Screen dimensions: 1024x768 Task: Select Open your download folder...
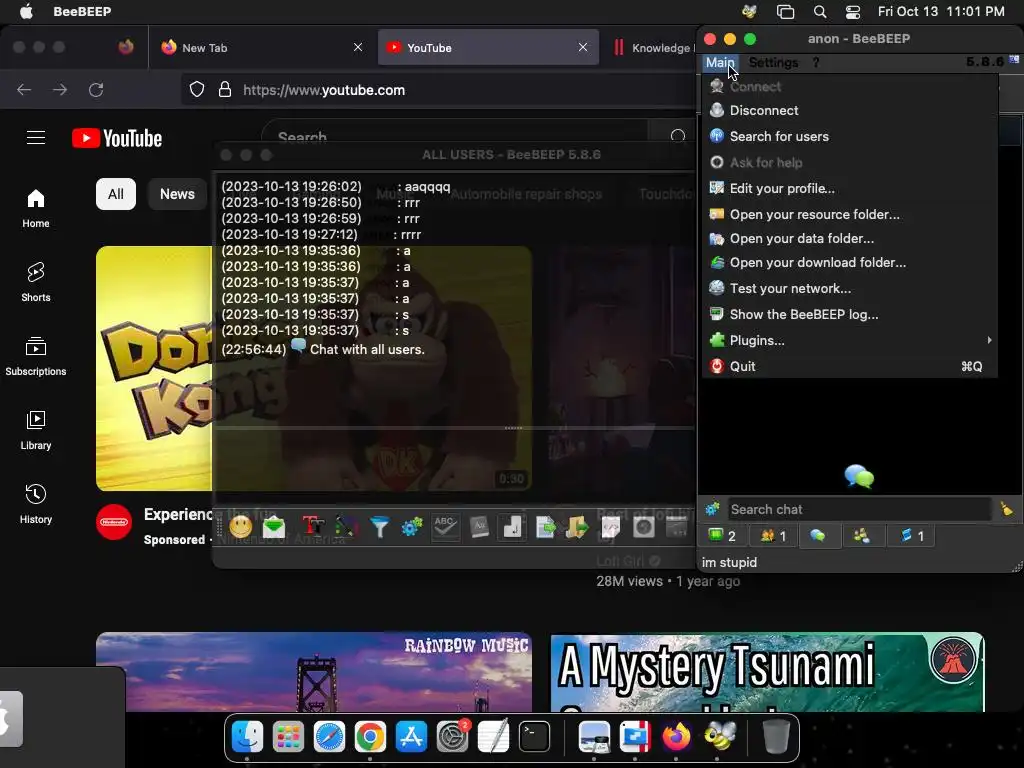click(x=849, y=263)
